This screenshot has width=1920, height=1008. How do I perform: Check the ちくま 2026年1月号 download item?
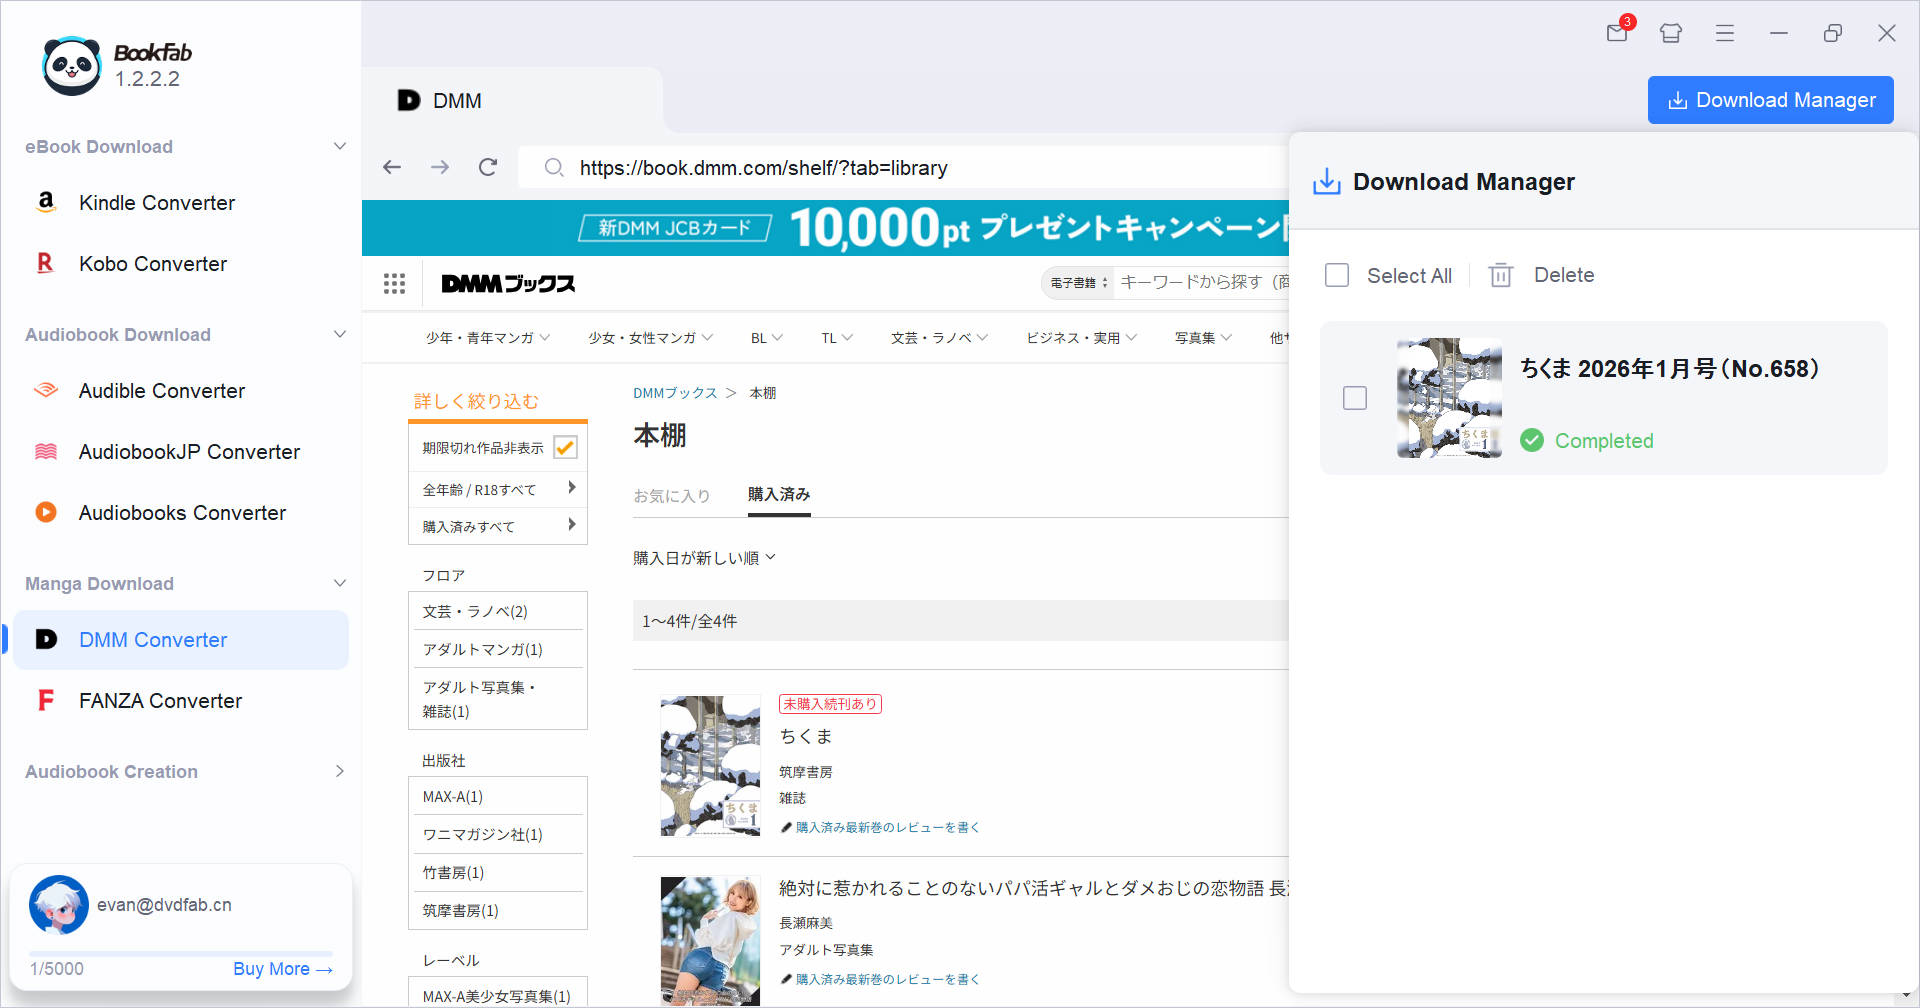click(1355, 397)
